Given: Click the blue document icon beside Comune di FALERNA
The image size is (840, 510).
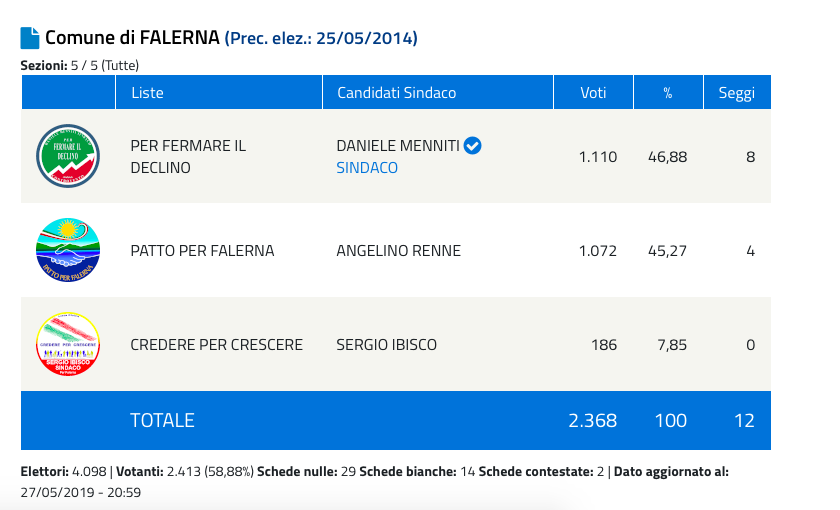Looking at the screenshot, I should (30, 38).
